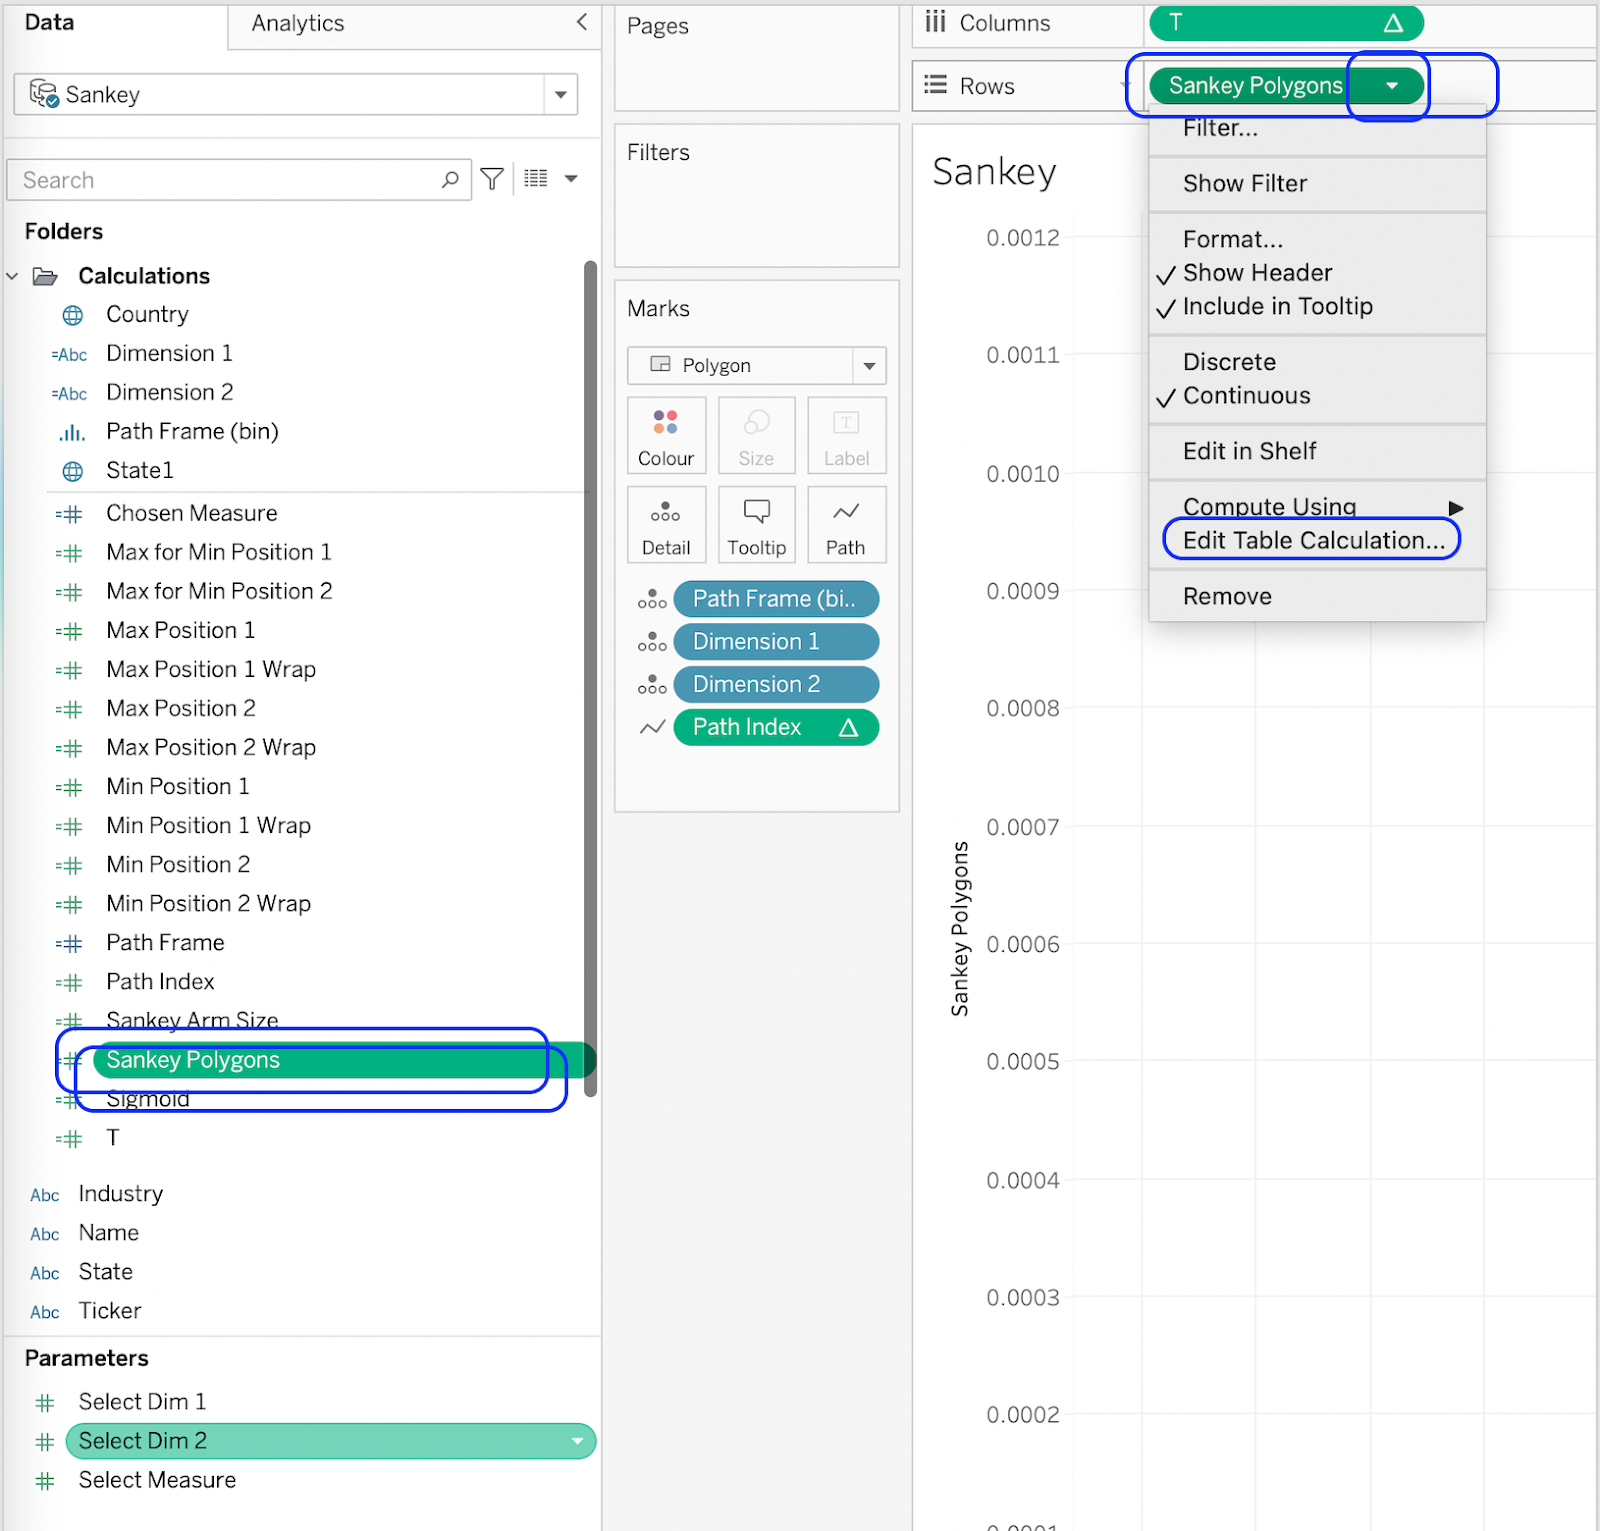Screen dimensions: 1600x1531
Task: Click the delta icon on the T column pill
Action: [1393, 23]
